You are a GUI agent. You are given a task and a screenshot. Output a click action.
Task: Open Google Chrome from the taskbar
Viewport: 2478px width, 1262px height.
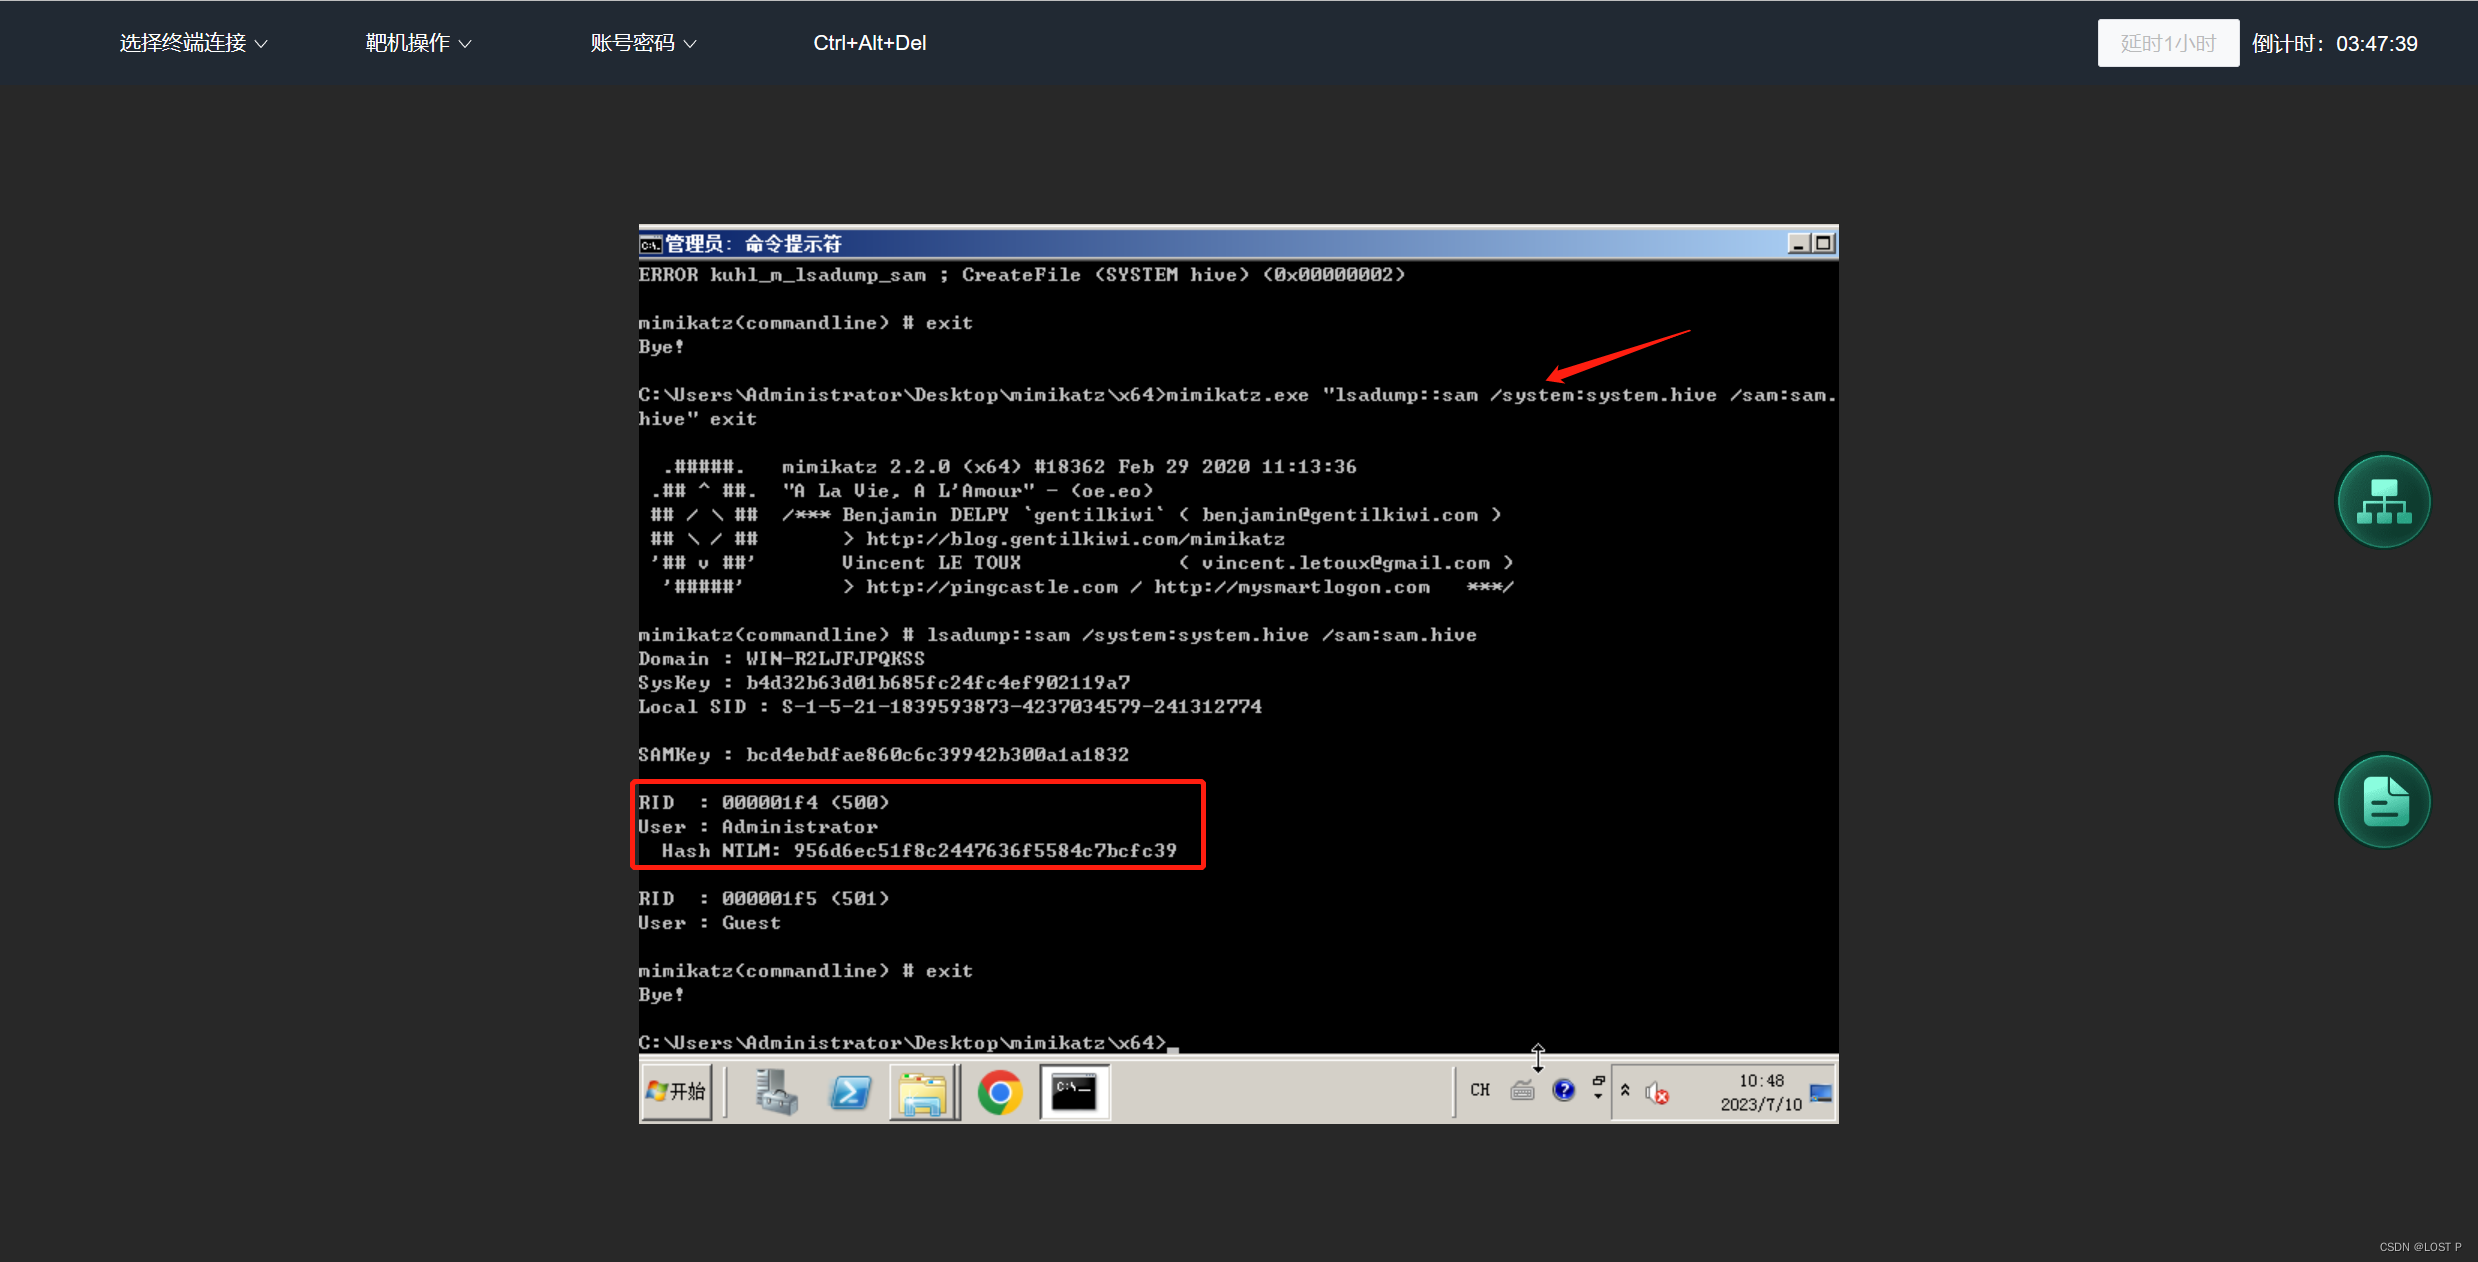1000,1092
